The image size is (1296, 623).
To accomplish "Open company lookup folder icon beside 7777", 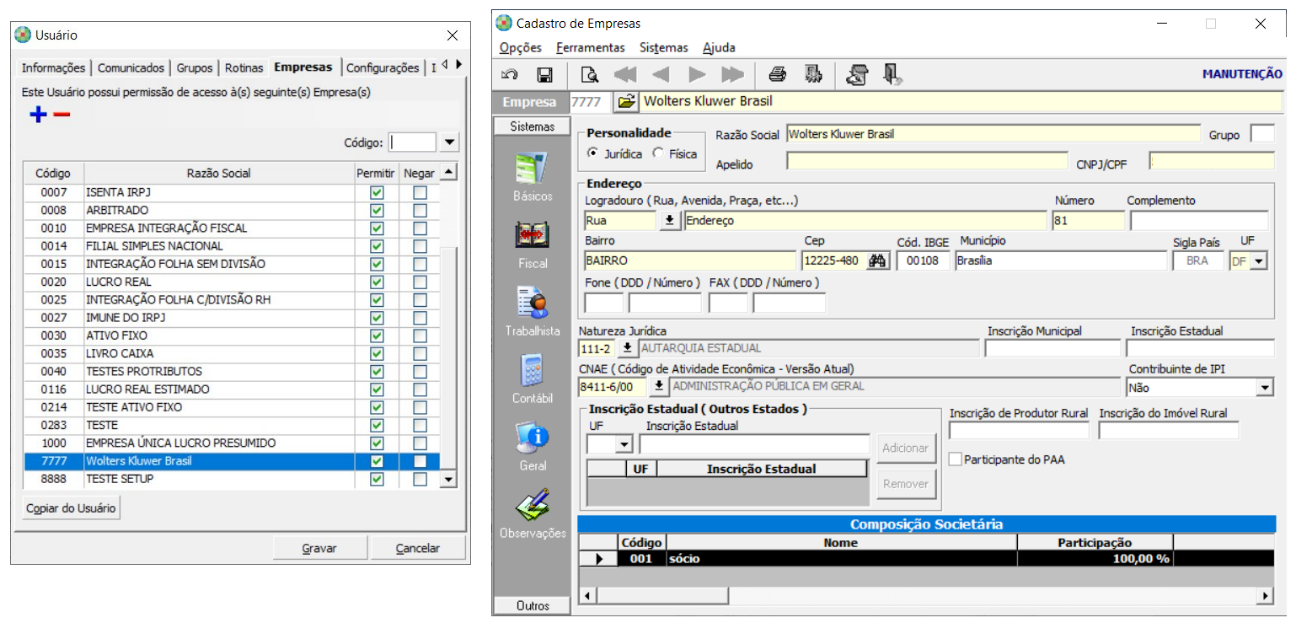I will coord(626,101).
